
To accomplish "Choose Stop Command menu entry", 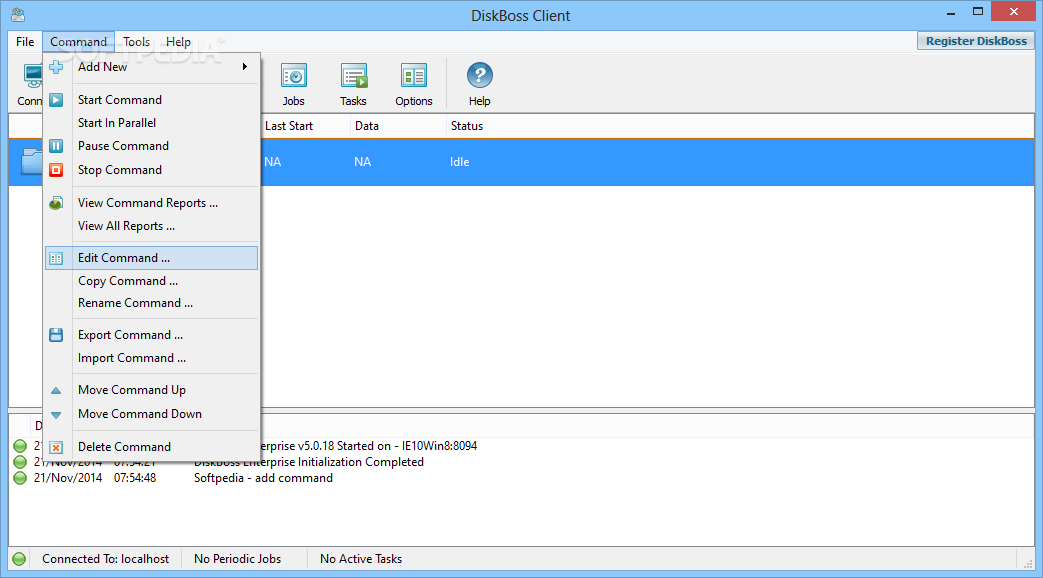I will (x=152, y=170).
